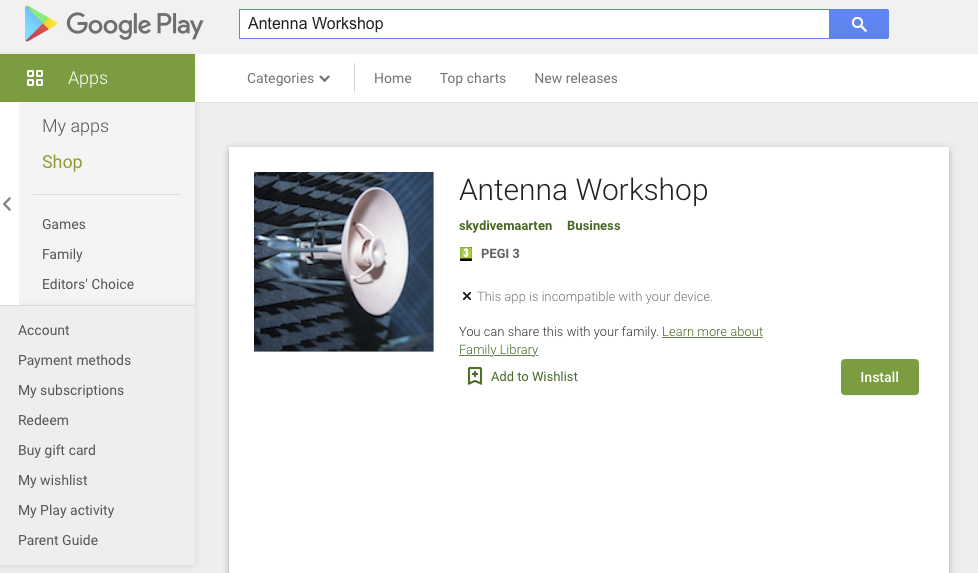
Task: Click the Redeem link
Action: pyautogui.click(x=43, y=420)
